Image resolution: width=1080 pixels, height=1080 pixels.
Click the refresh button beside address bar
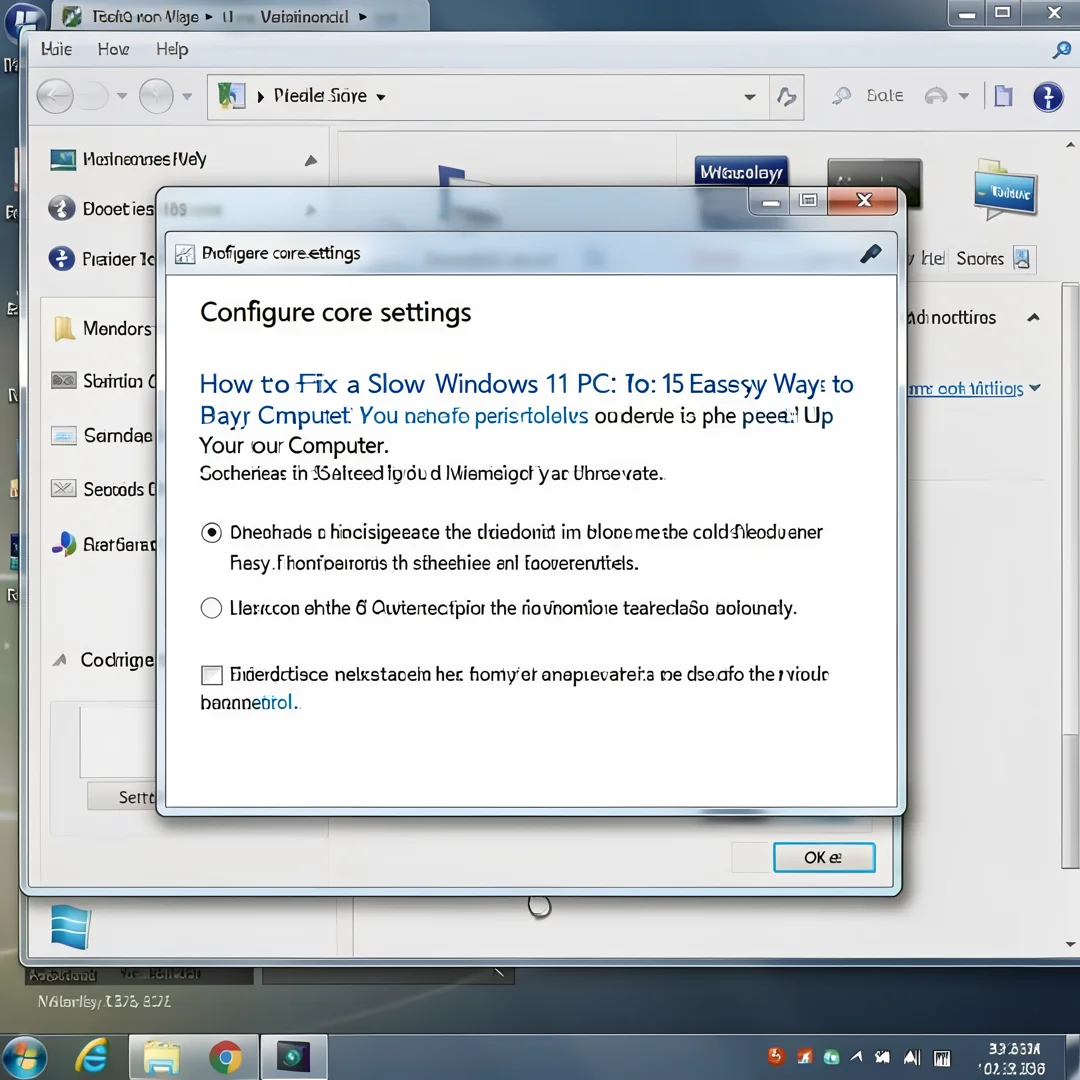tap(787, 97)
